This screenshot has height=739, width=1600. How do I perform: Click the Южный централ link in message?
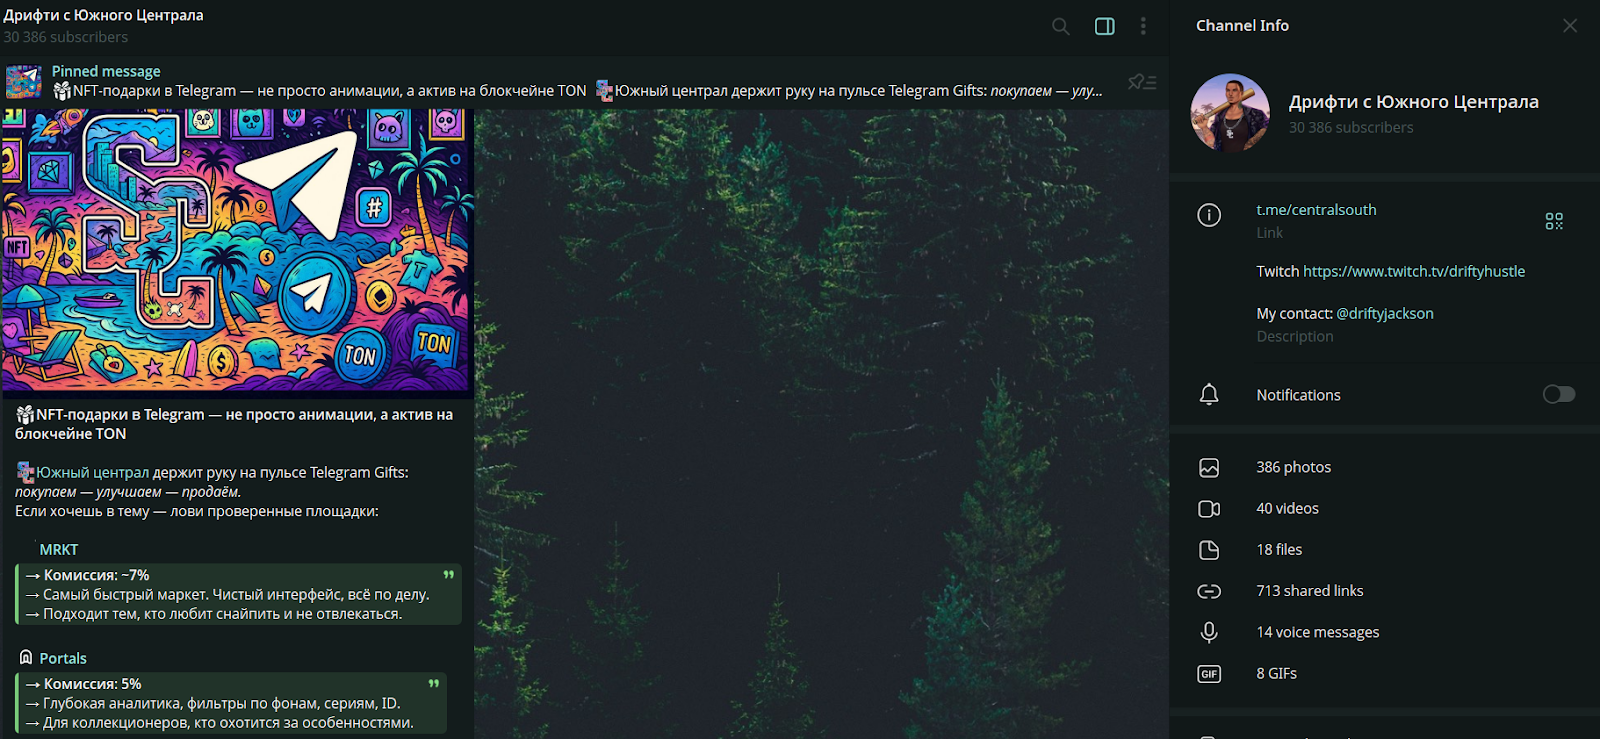pyautogui.click(x=93, y=472)
